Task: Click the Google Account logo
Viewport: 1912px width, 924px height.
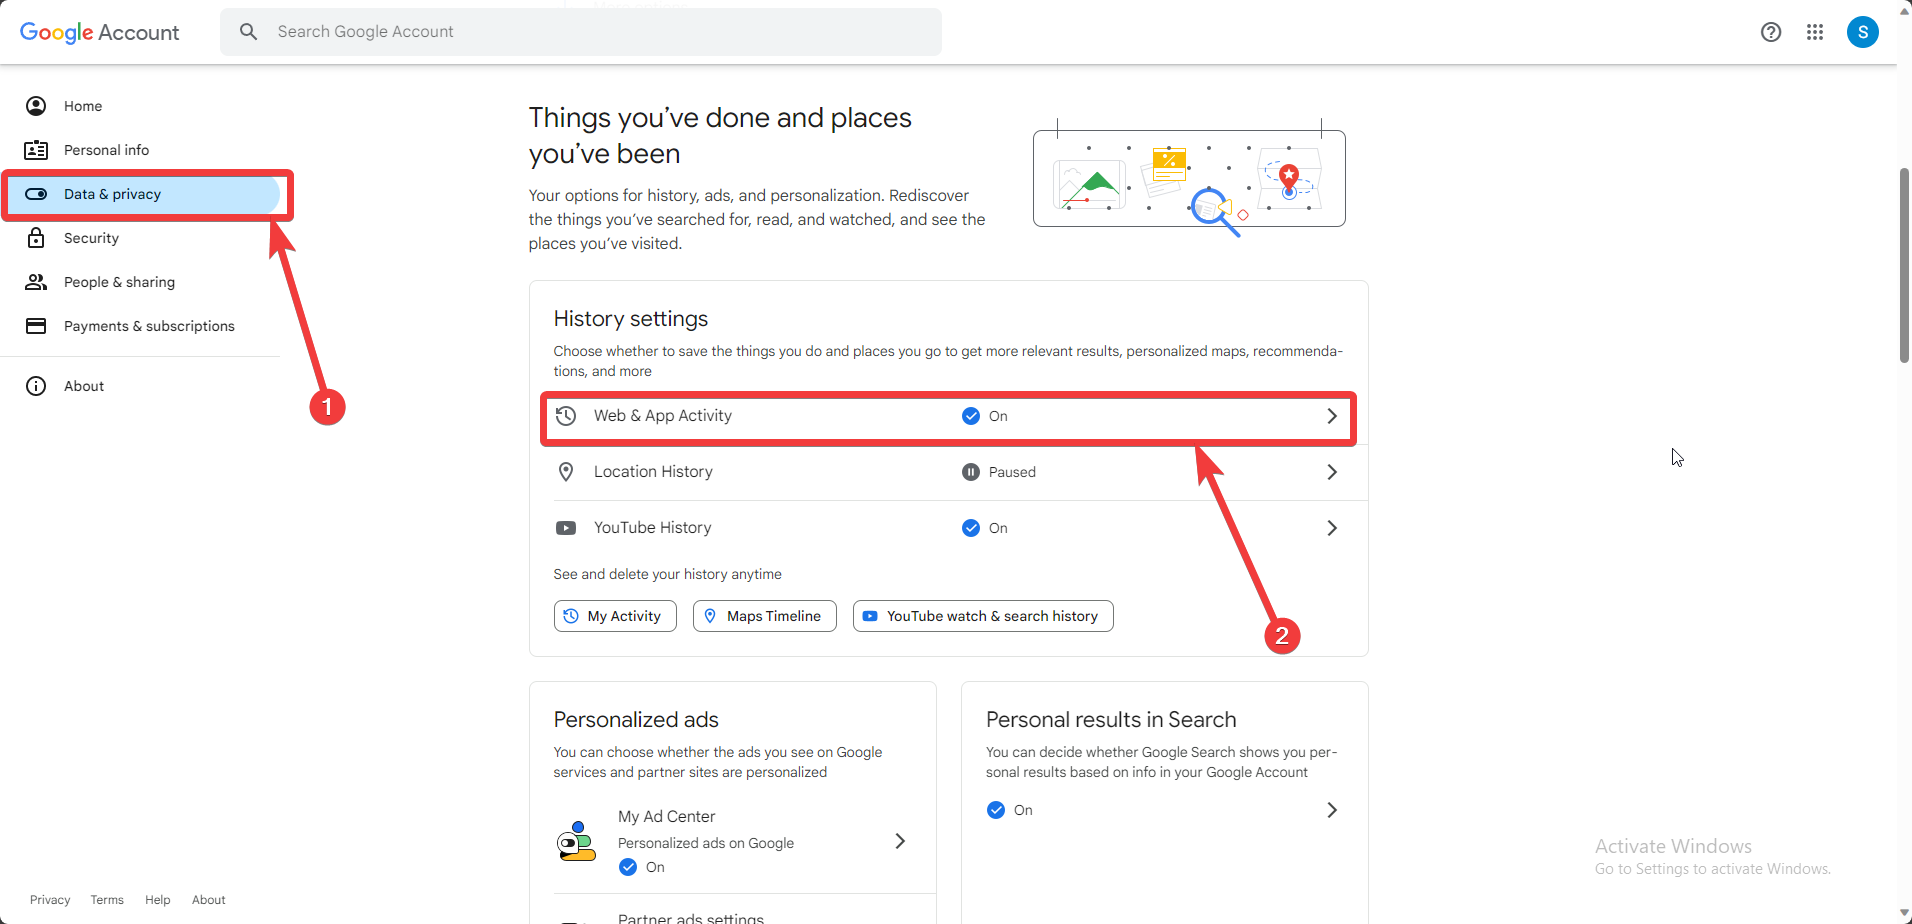Action: pos(100,32)
